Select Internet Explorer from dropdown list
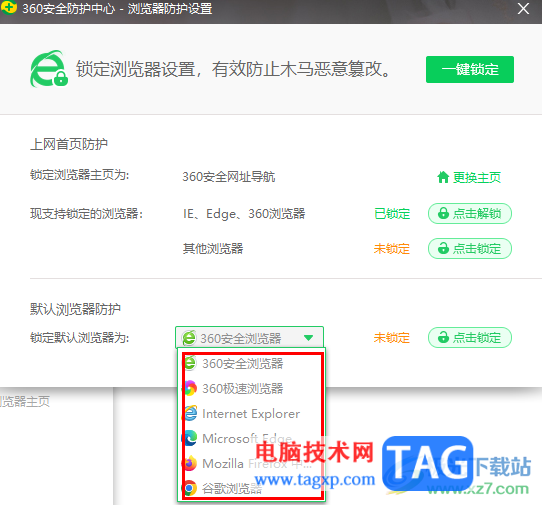 (251, 414)
